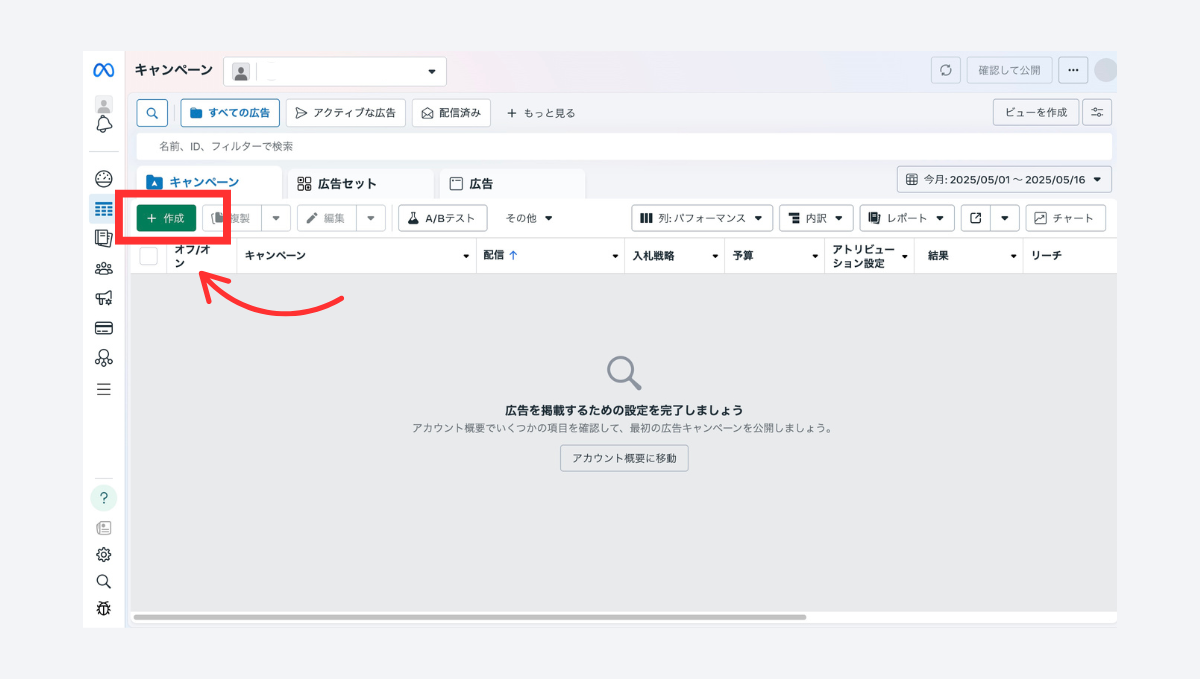Open events manager node icon
The image size is (1200, 679).
pyautogui.click(x=104, y=357)
